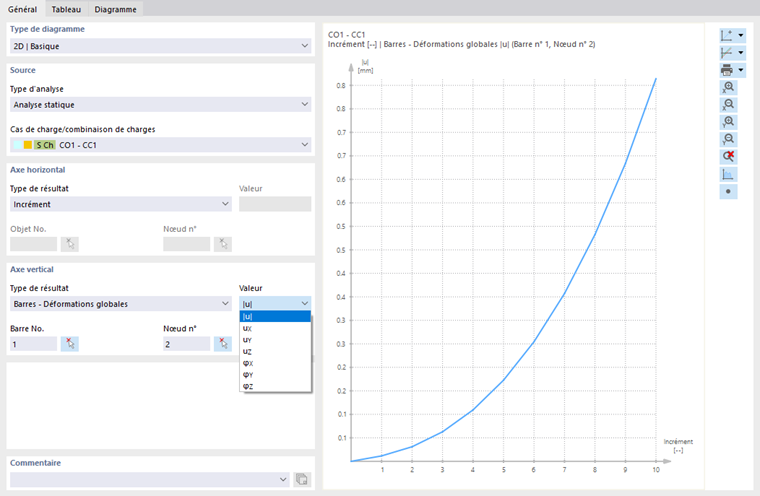
Task: Open the Type d'analyse dropdown
Action: (x=160, y=105)
